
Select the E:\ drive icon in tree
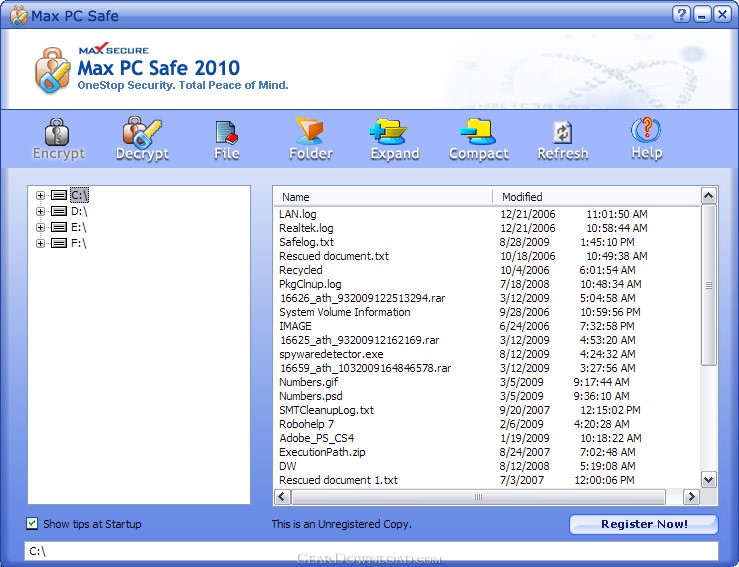pyautogui.click(x=59, y=227)
